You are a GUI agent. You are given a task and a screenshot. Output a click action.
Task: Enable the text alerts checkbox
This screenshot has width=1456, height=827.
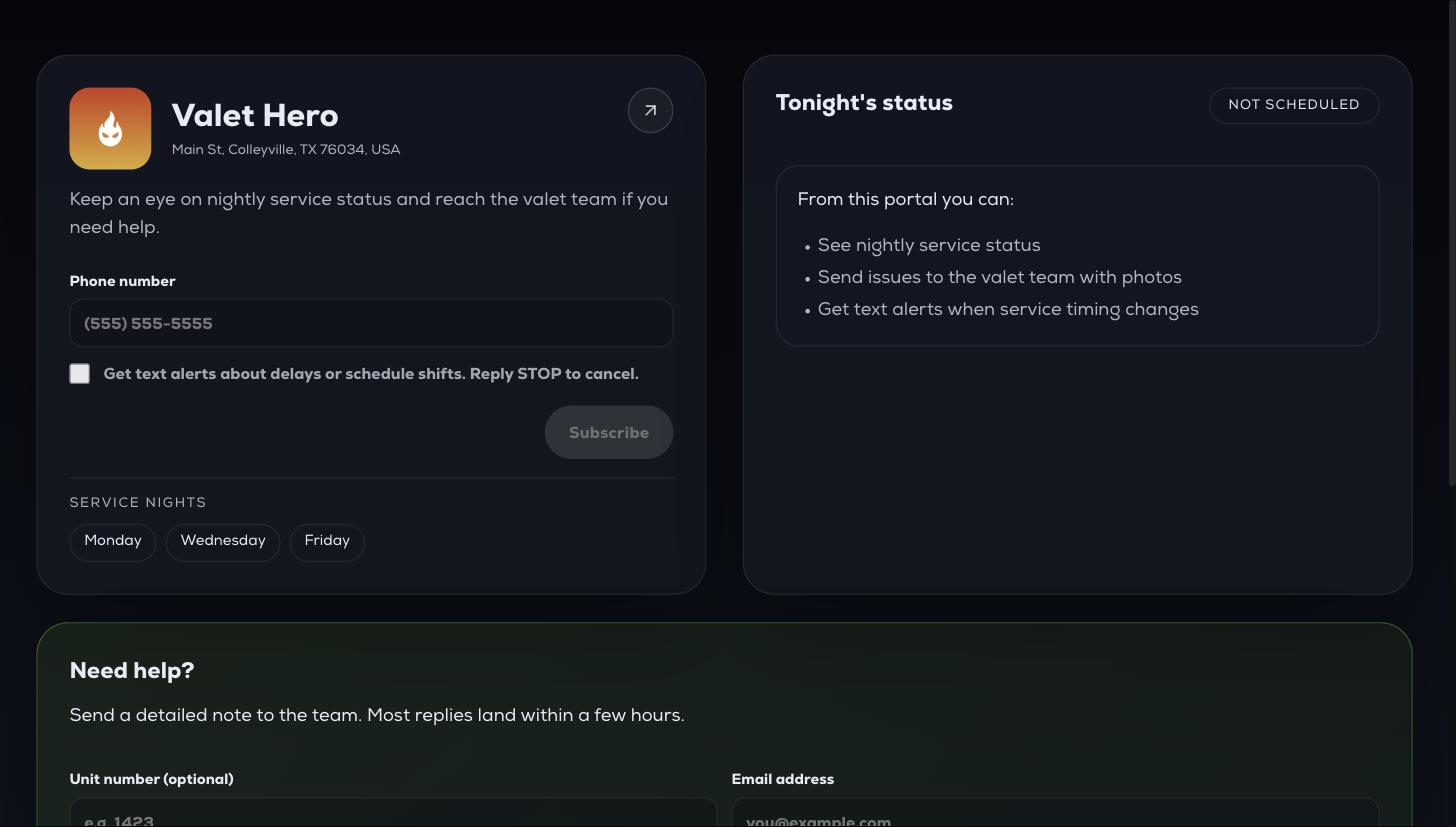click(x=80, y=373)
